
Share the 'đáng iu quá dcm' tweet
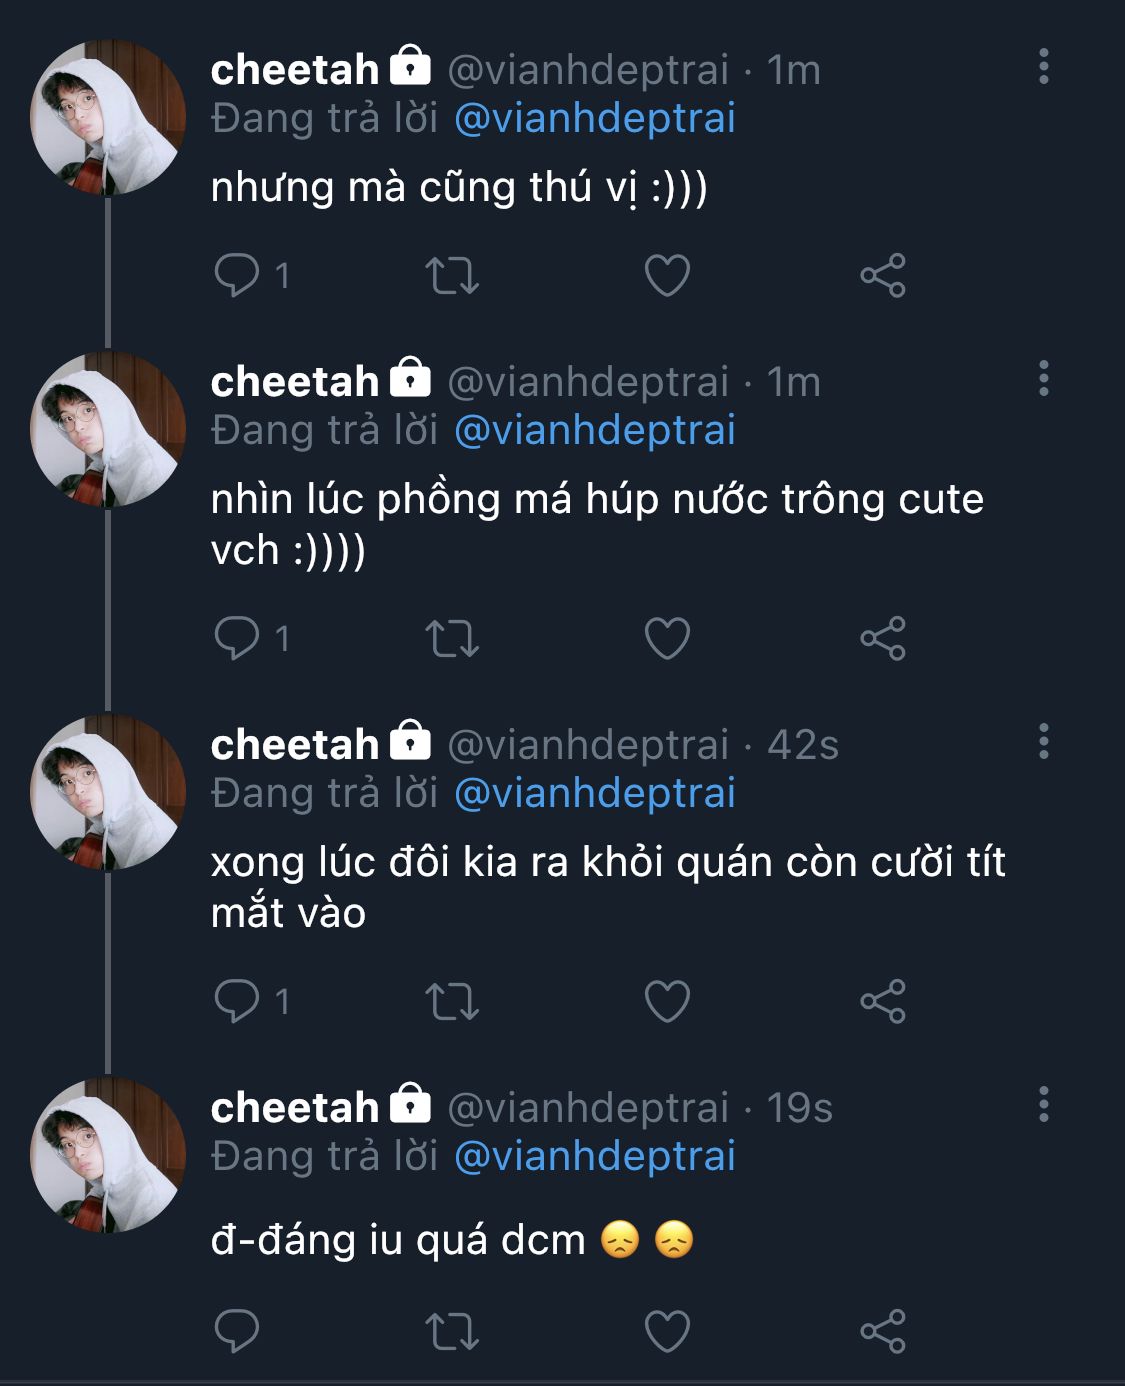point(882,1332)
